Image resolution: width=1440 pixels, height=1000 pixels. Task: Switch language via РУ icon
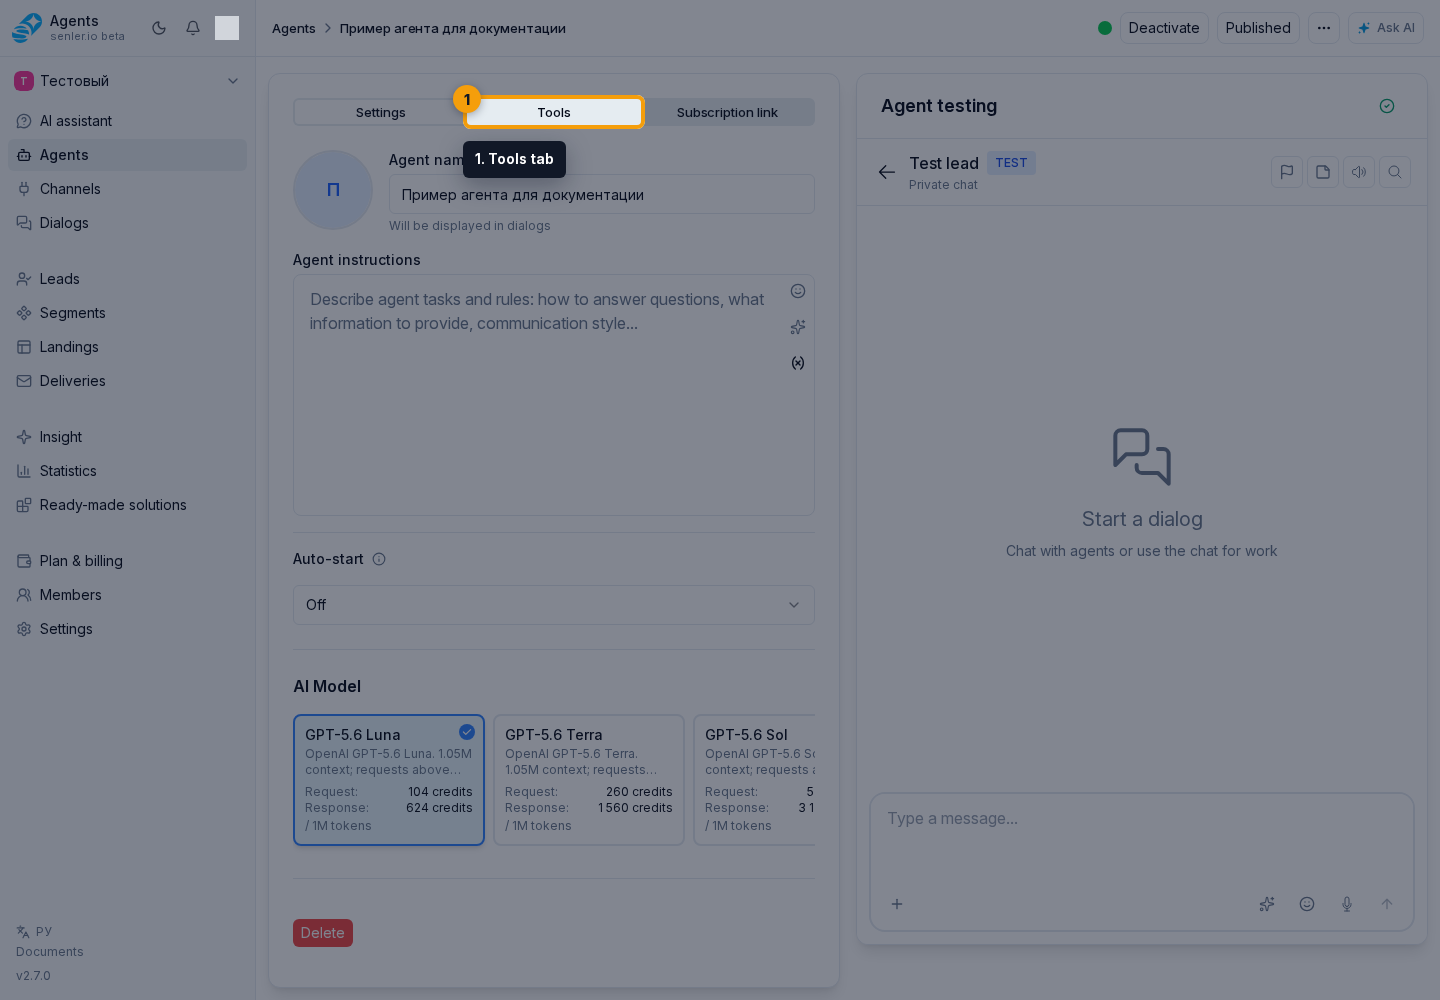[34, 931]
